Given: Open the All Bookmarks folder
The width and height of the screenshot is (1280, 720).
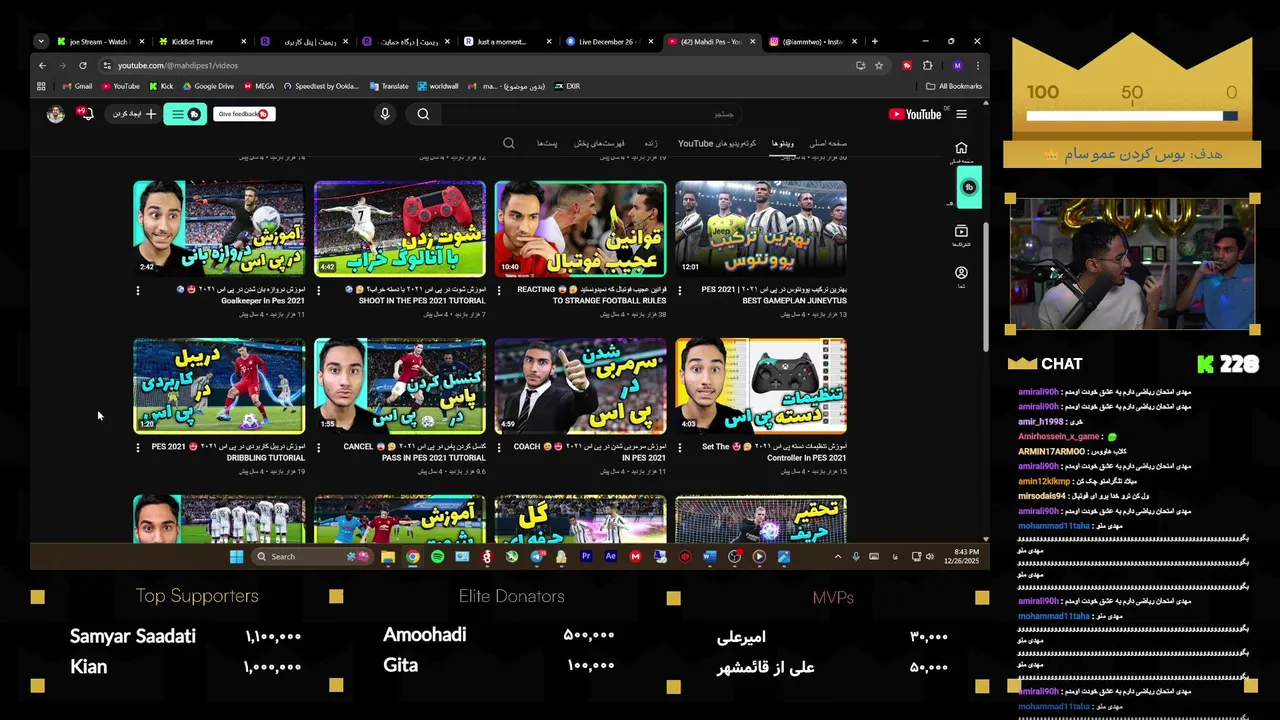Looking at the screenshot, I should [954, 86].
